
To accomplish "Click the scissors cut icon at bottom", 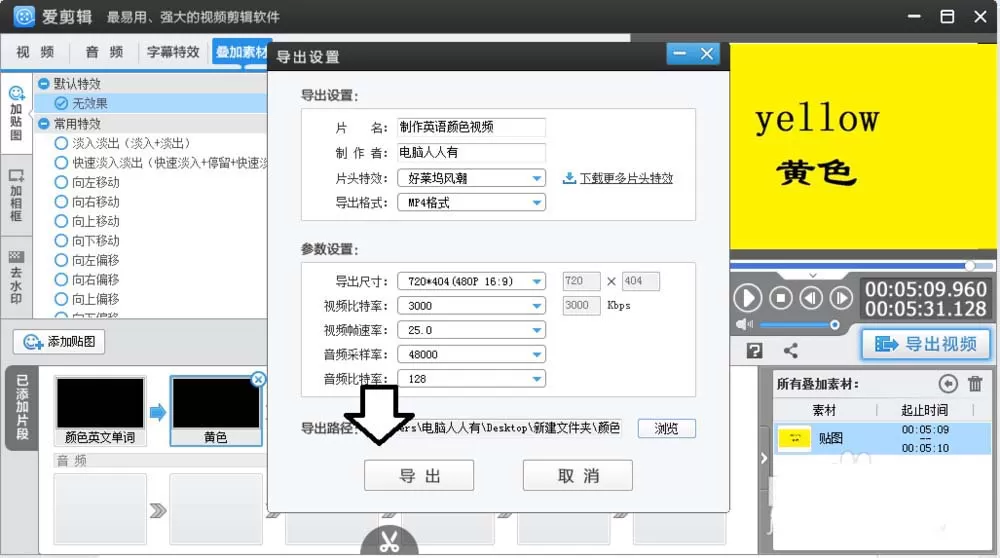I will 389,541.
